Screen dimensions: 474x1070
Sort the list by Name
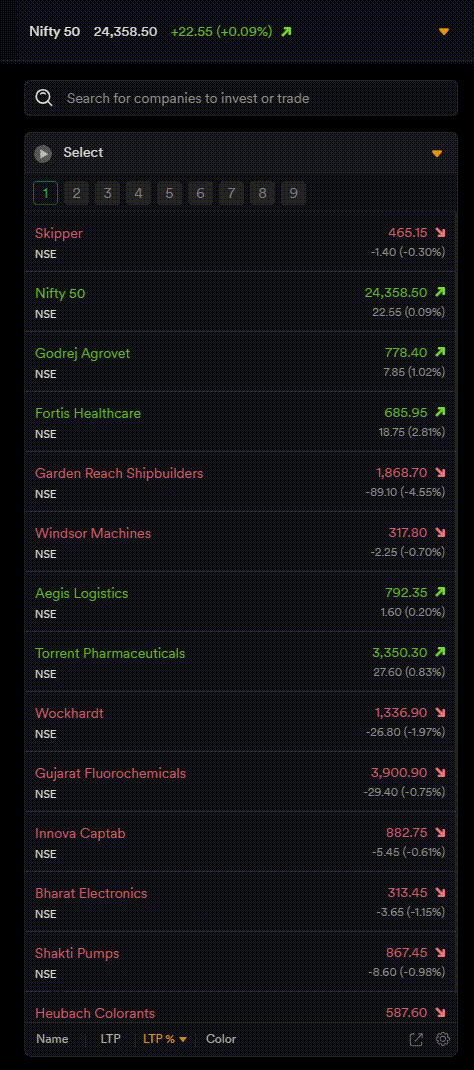53,1039
